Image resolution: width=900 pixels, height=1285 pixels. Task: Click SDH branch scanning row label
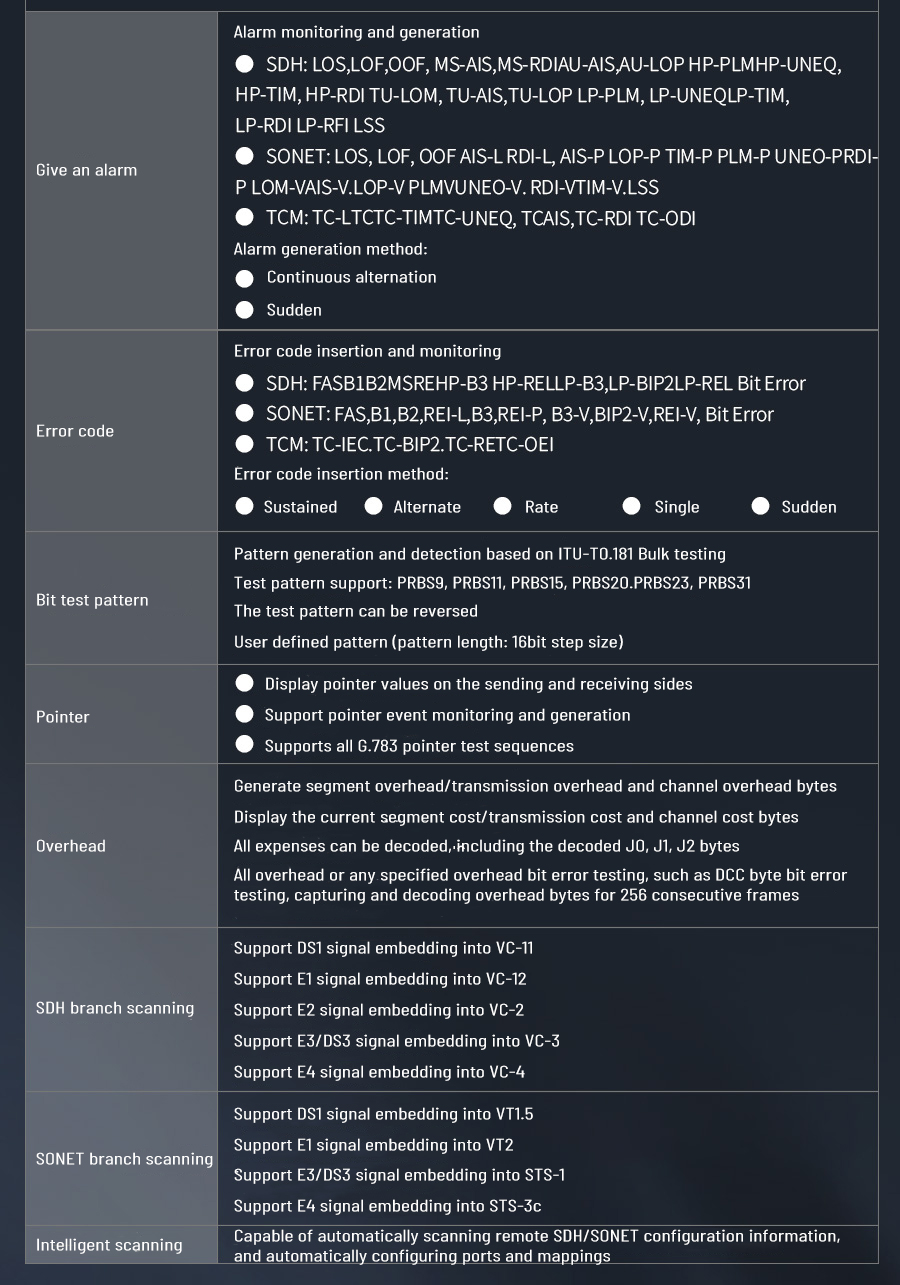click(x=115, y=1008)
